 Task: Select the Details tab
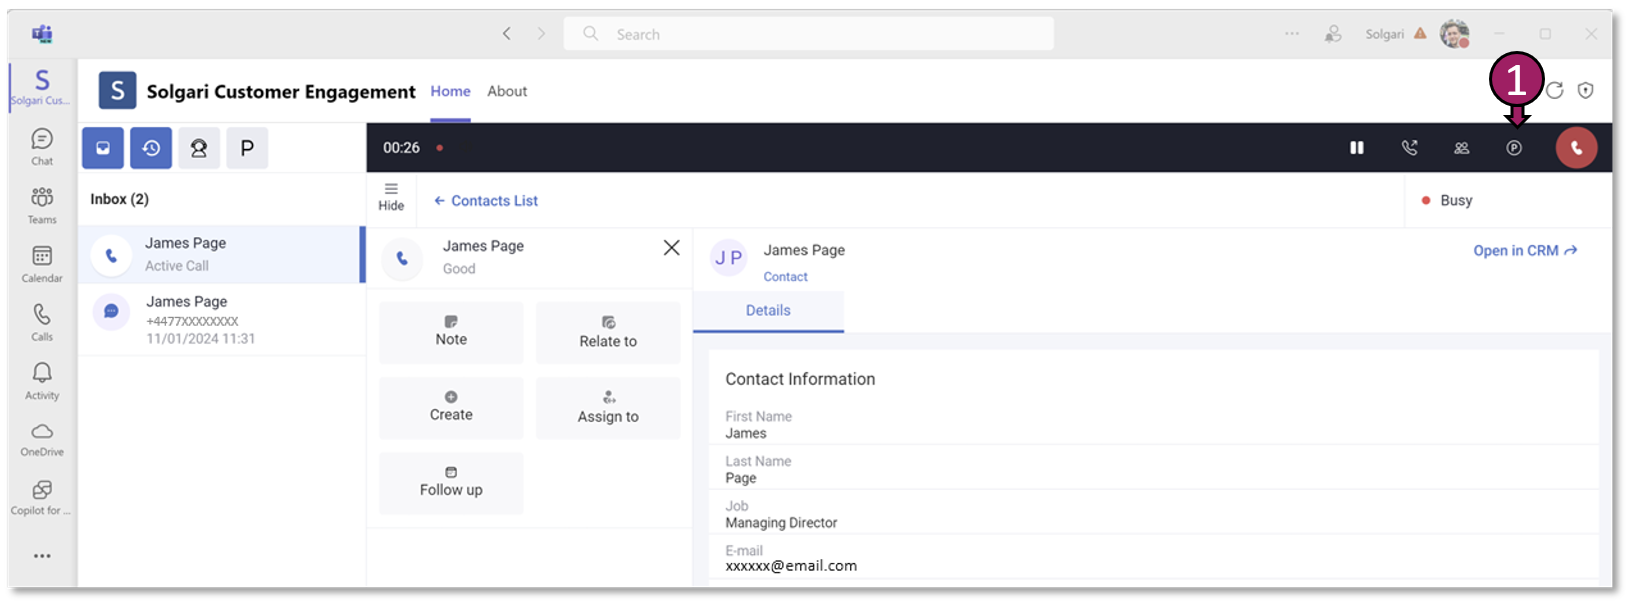tap(768, 311)
